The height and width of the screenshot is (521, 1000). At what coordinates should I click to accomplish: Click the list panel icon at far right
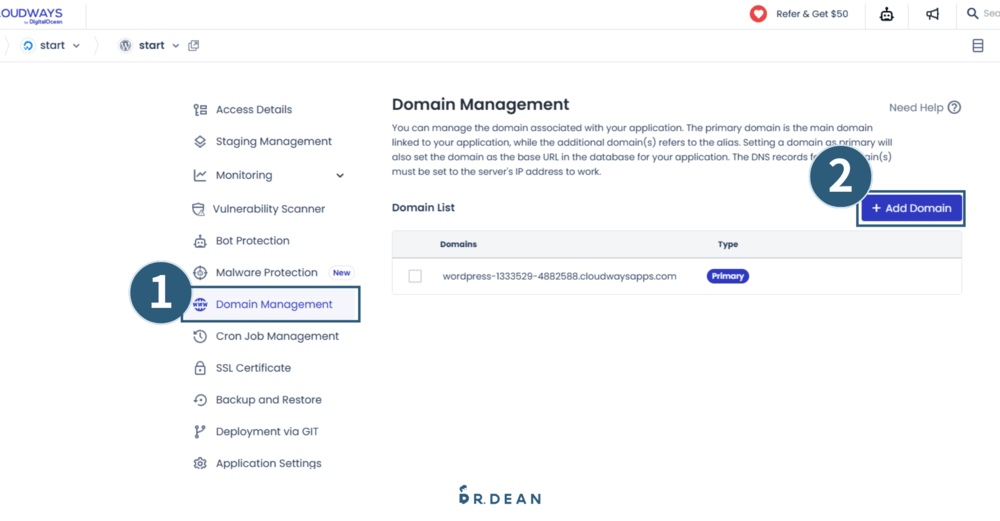pyautogui.click(x=977, y=46)
